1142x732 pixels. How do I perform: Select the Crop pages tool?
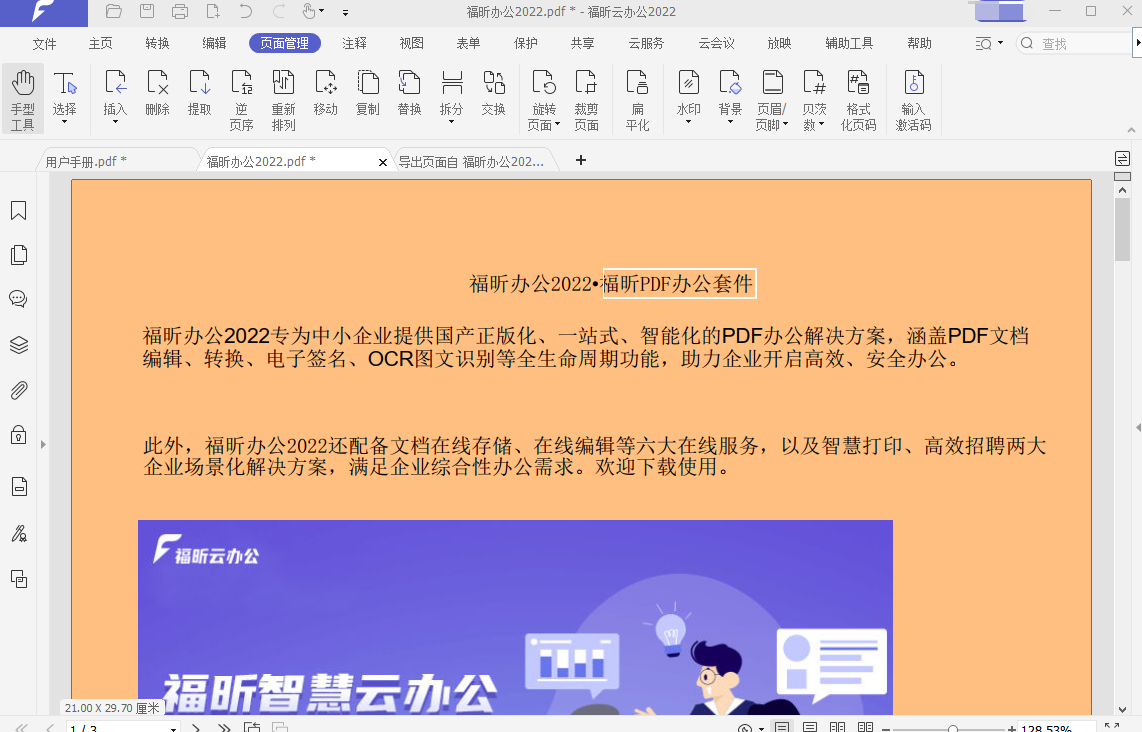587,95
